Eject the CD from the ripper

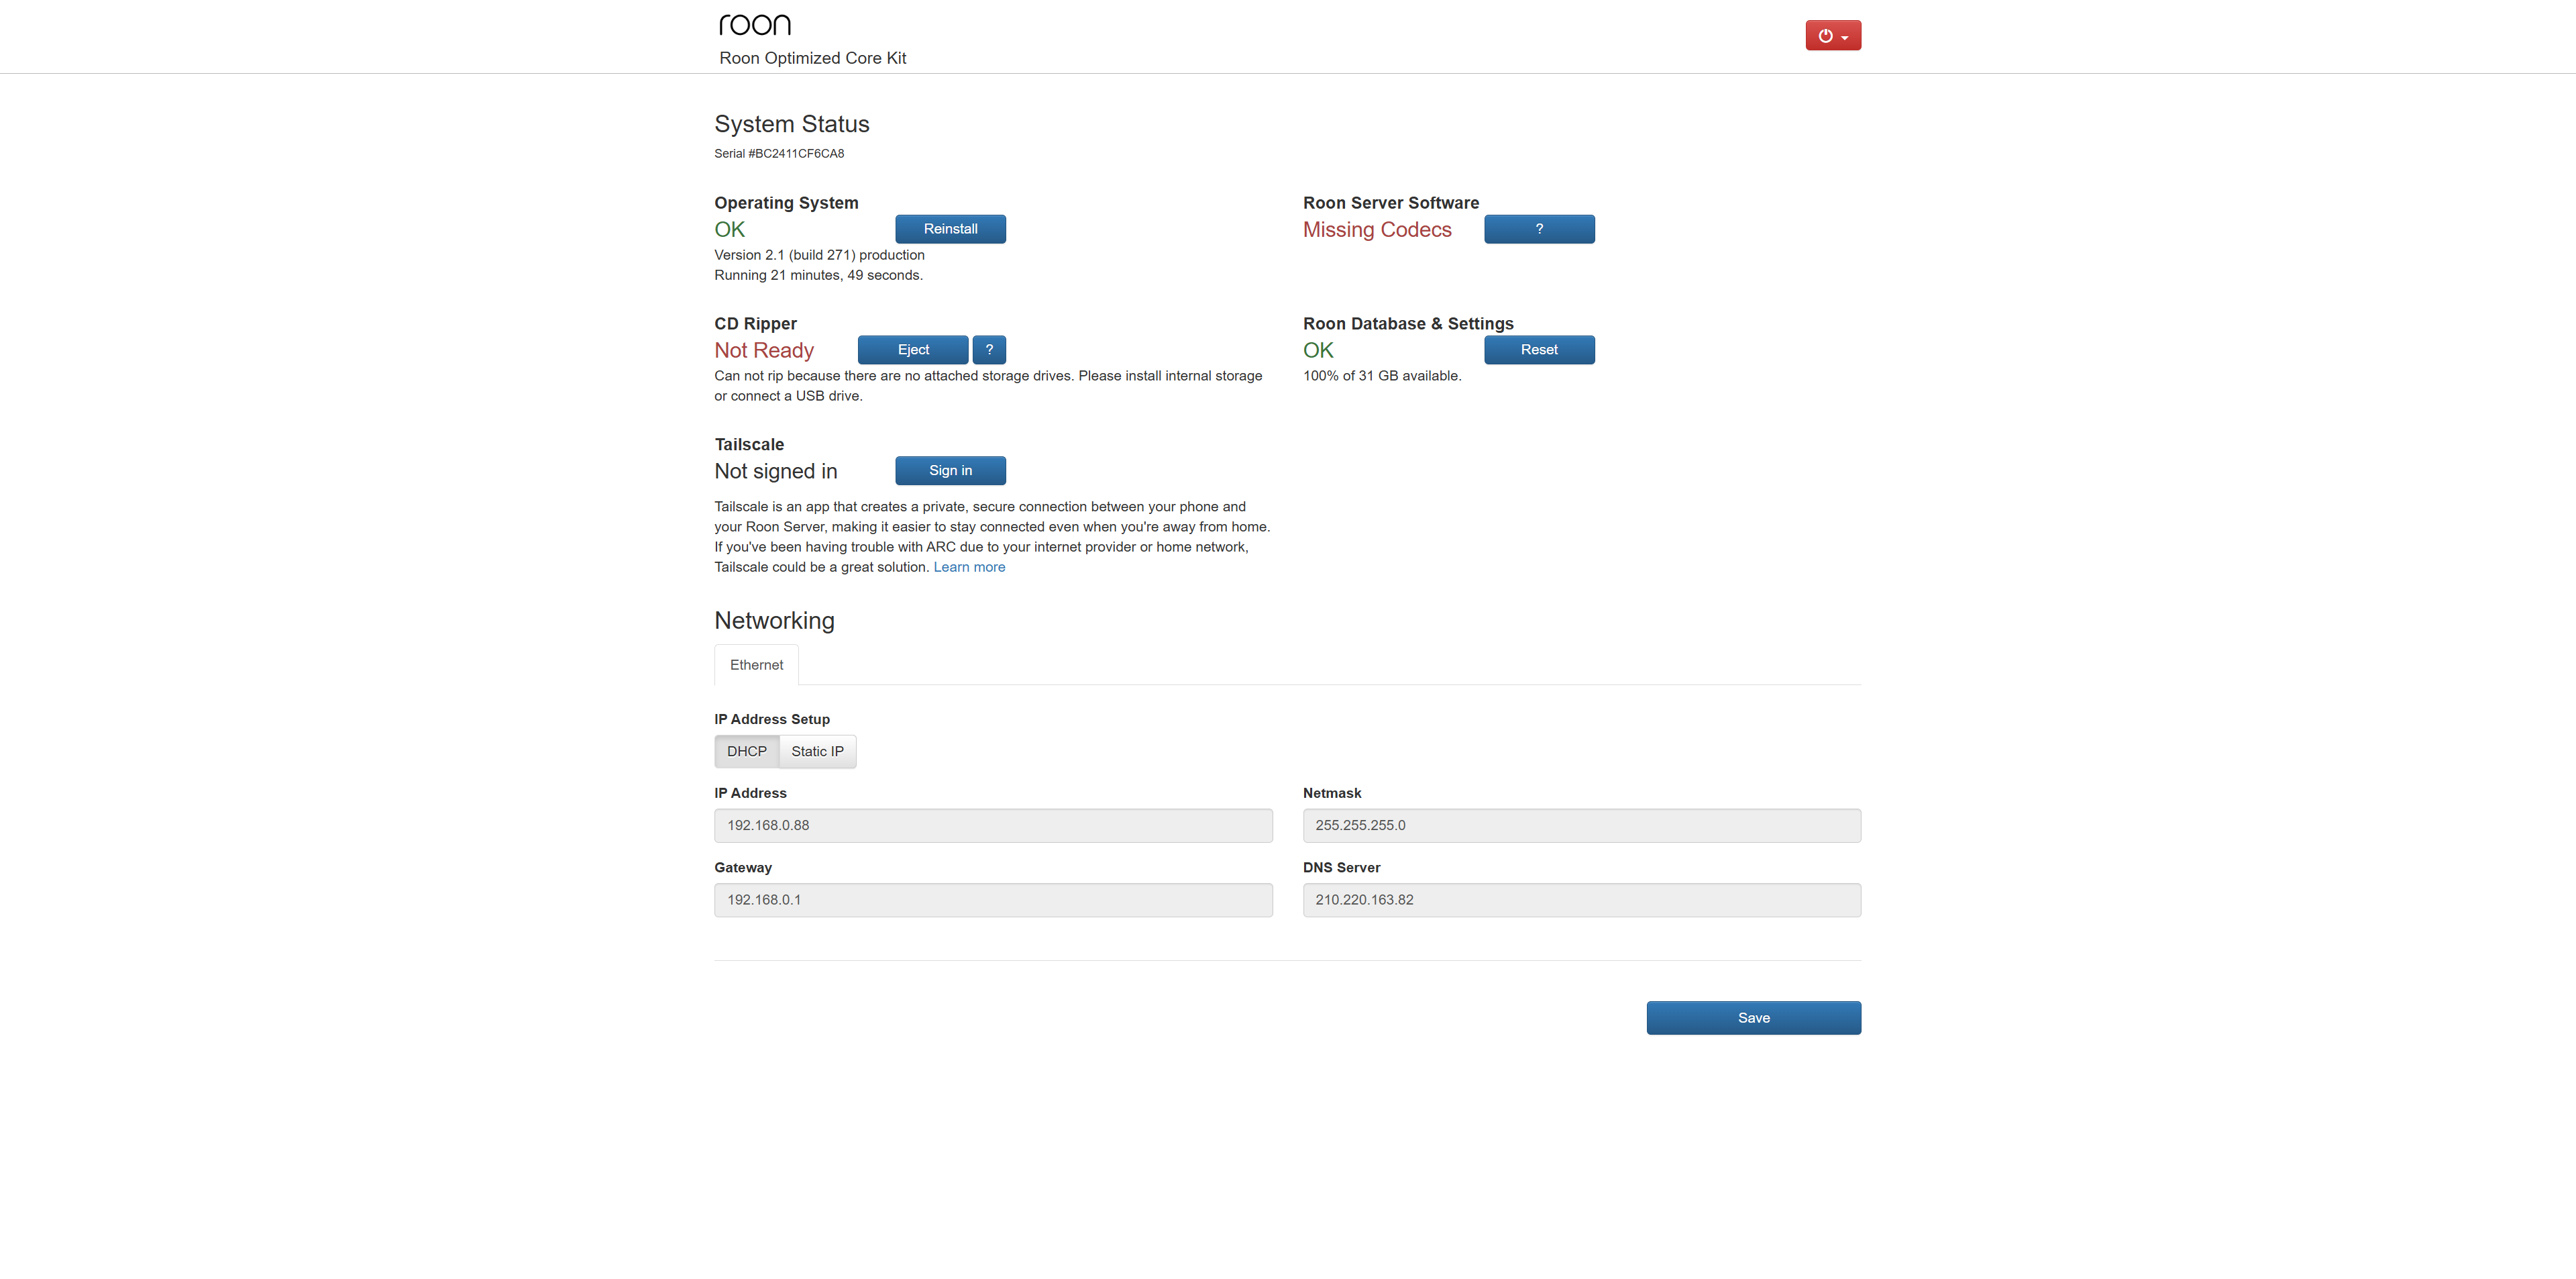[x=913, y=350]
